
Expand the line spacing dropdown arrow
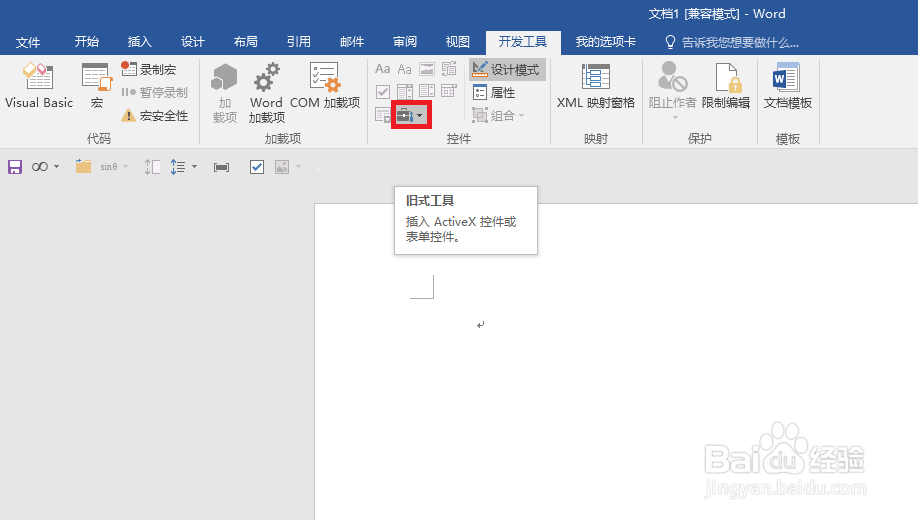[x=194, y=167]
